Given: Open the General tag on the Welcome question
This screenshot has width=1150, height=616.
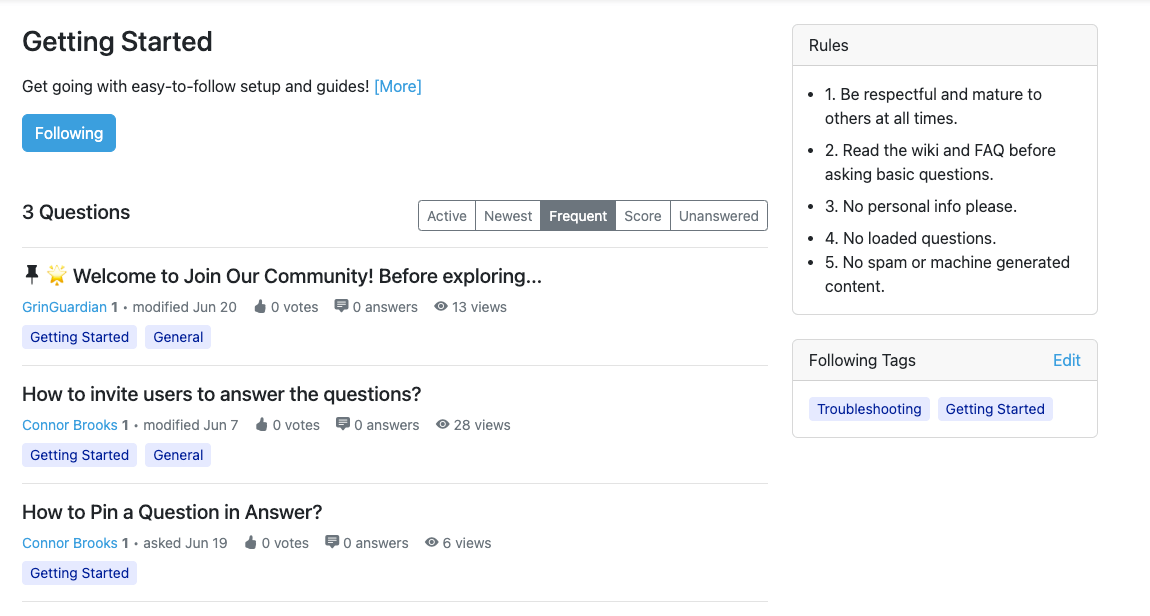Looking at the screenshot, I should pos(179,337).
